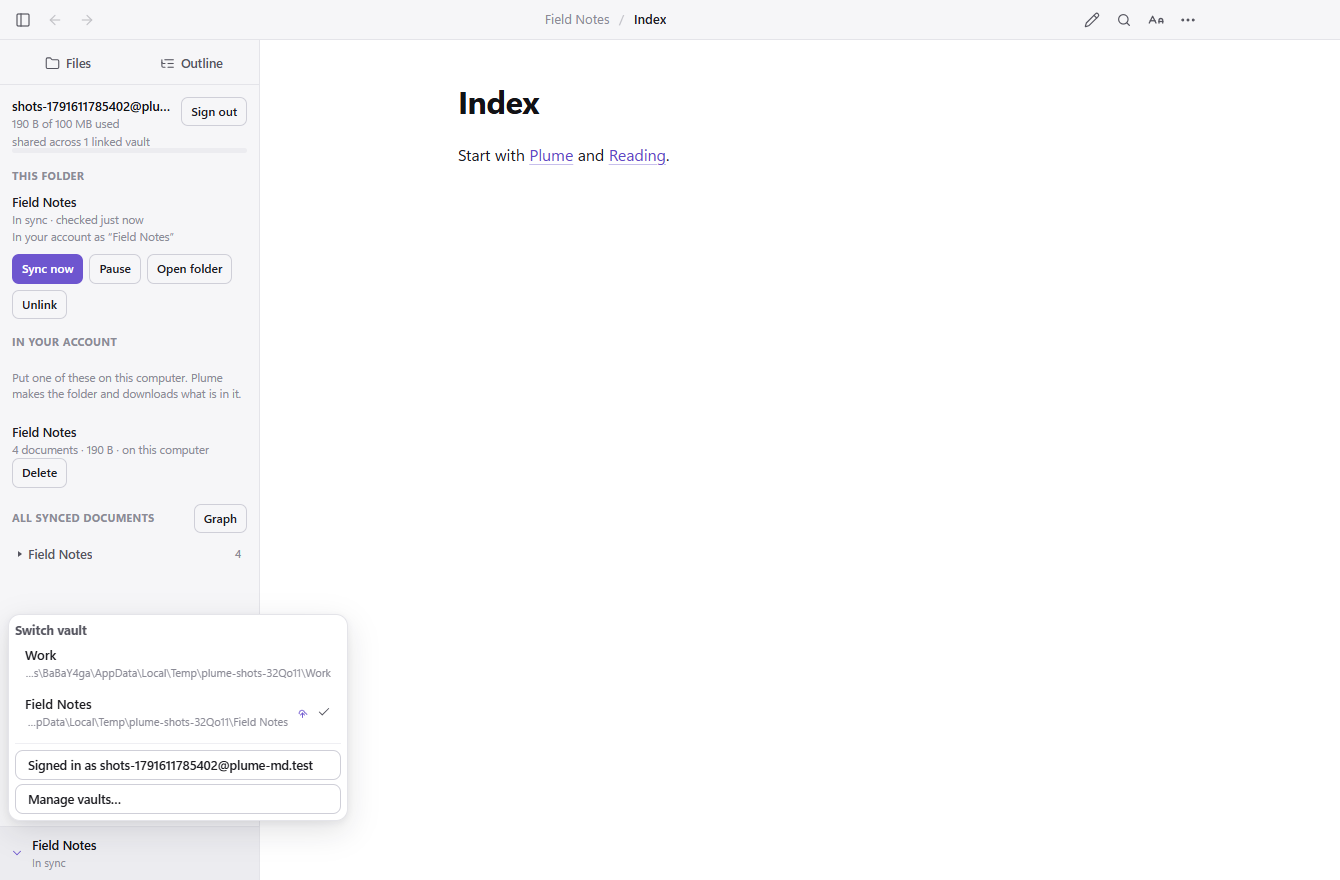Open the three-dot more options menu

(1188, 20)
